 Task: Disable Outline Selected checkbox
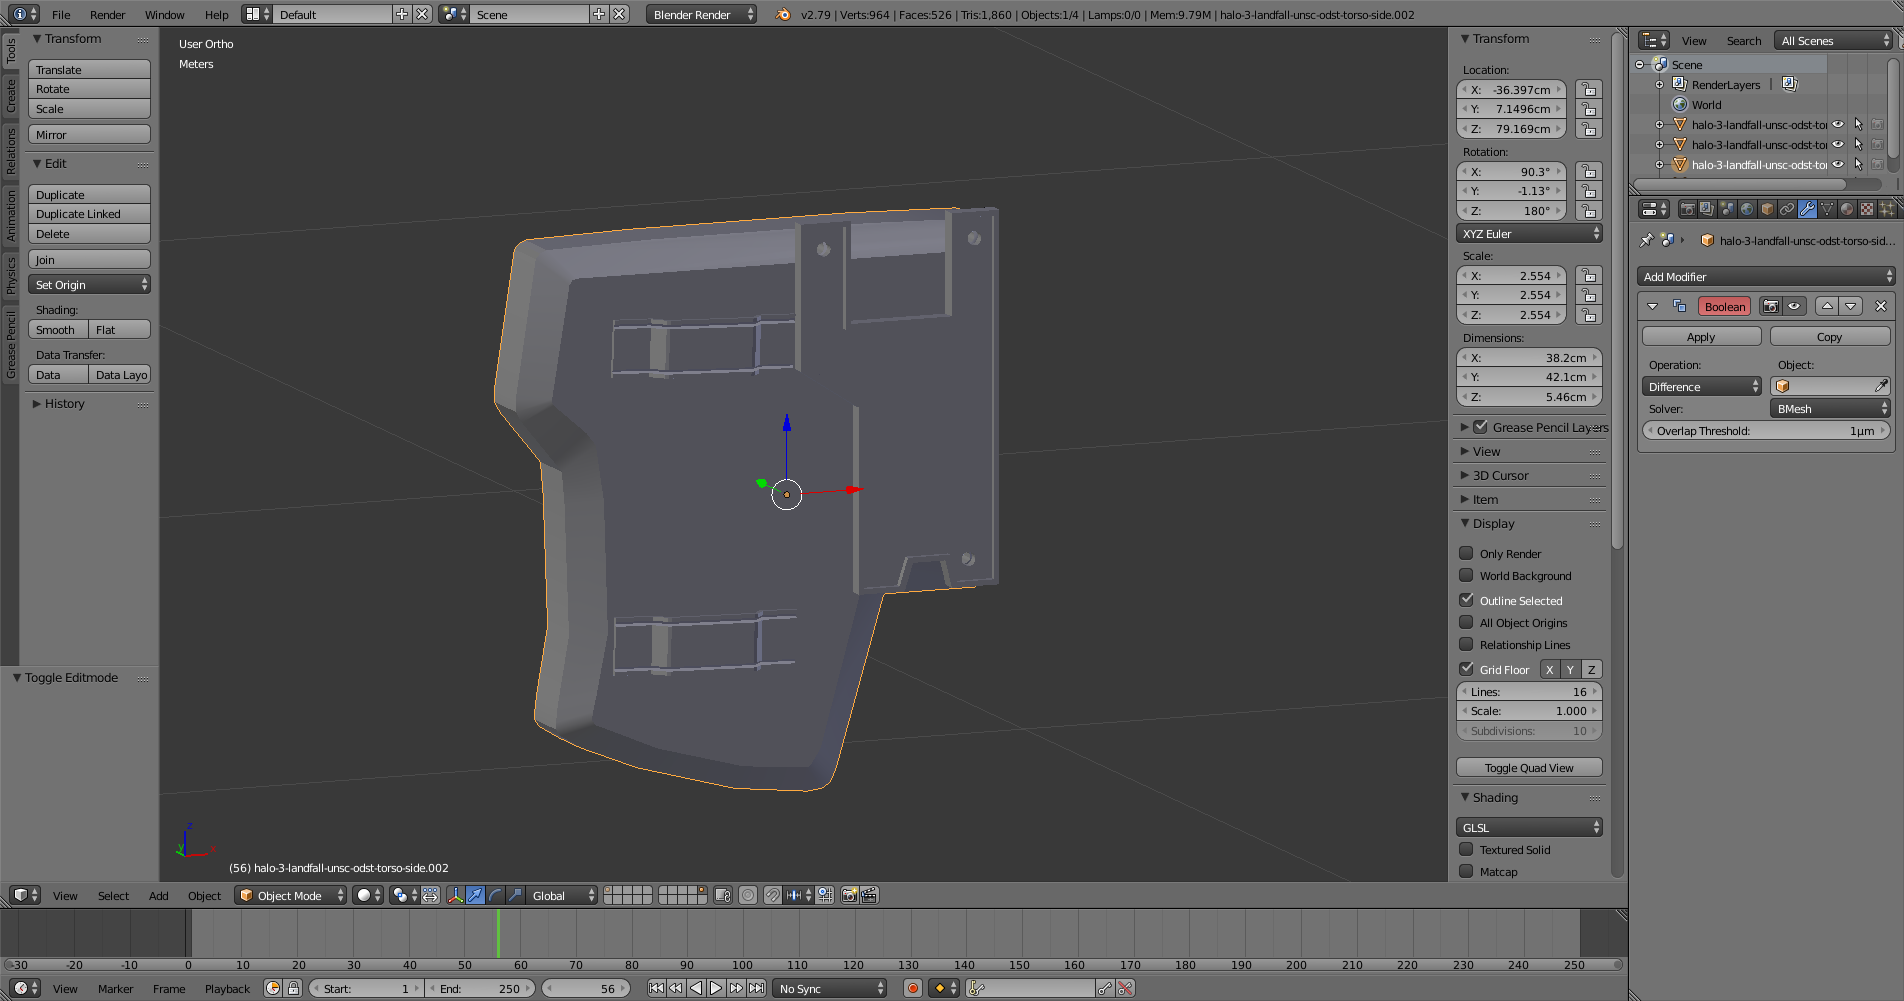(x=1466, y=600)
